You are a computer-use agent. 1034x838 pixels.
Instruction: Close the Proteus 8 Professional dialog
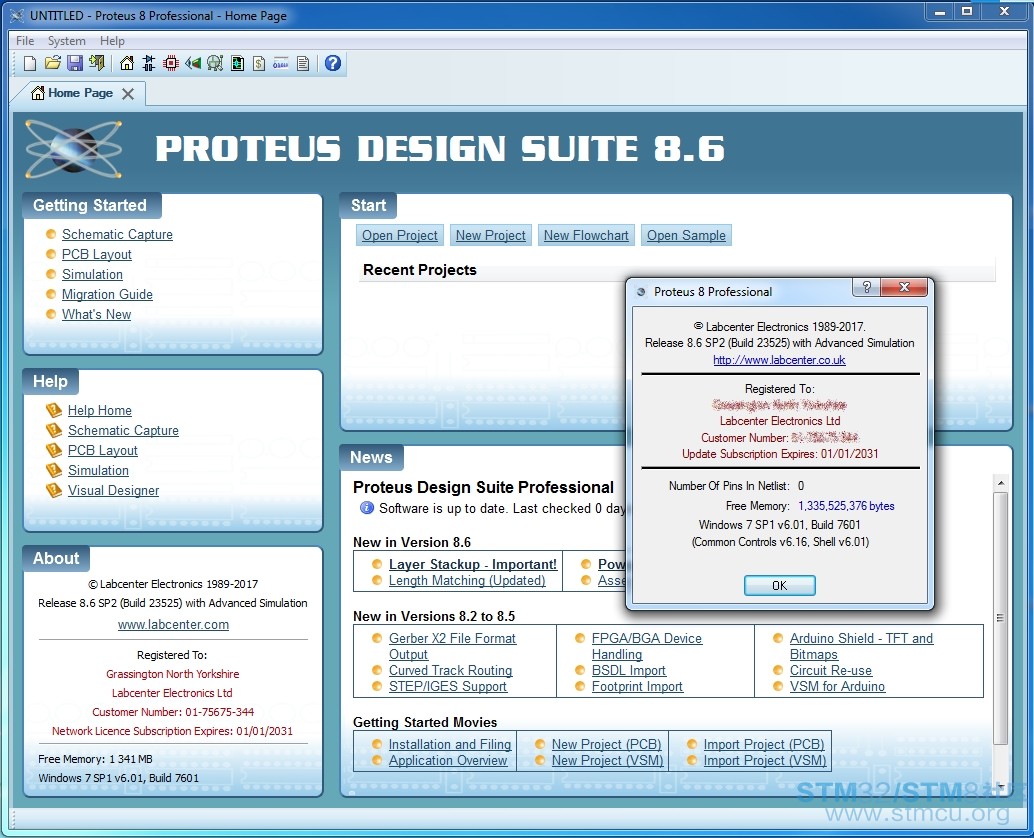point(904,287)
